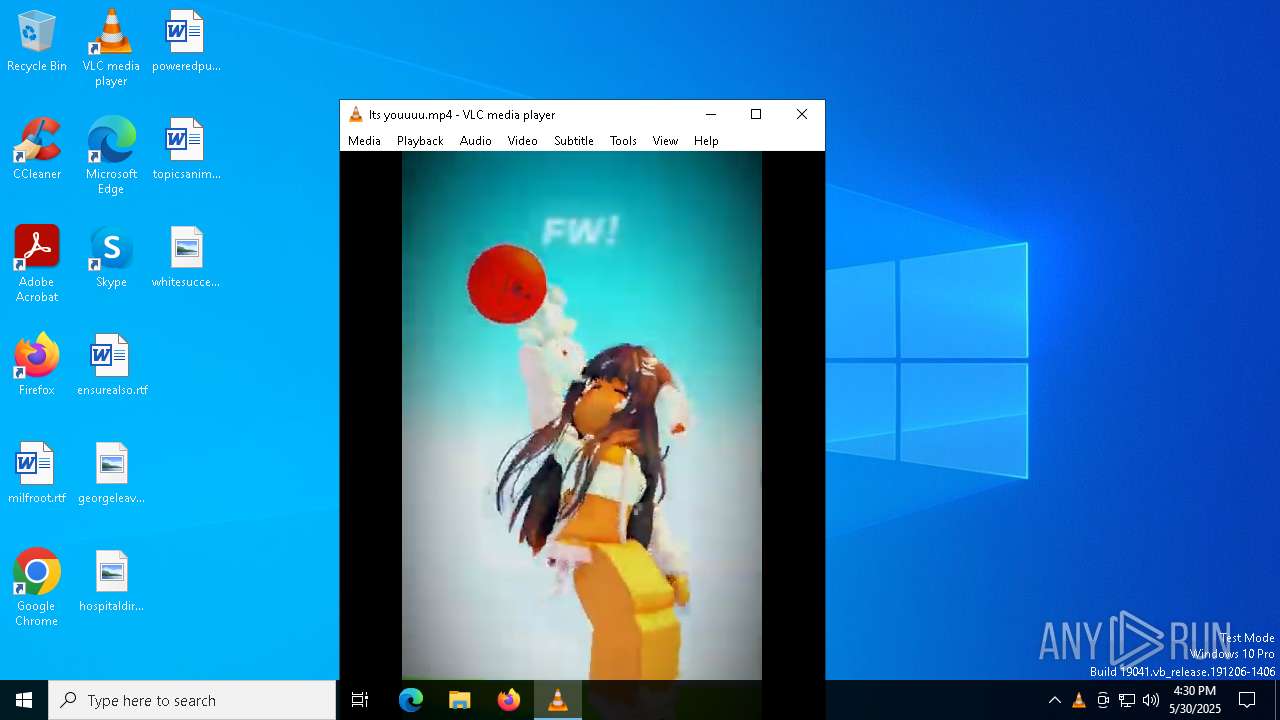Open the Subtitle menu in VLC
The width and height of the screenshot is (1280, 720).
coord(574,141)
